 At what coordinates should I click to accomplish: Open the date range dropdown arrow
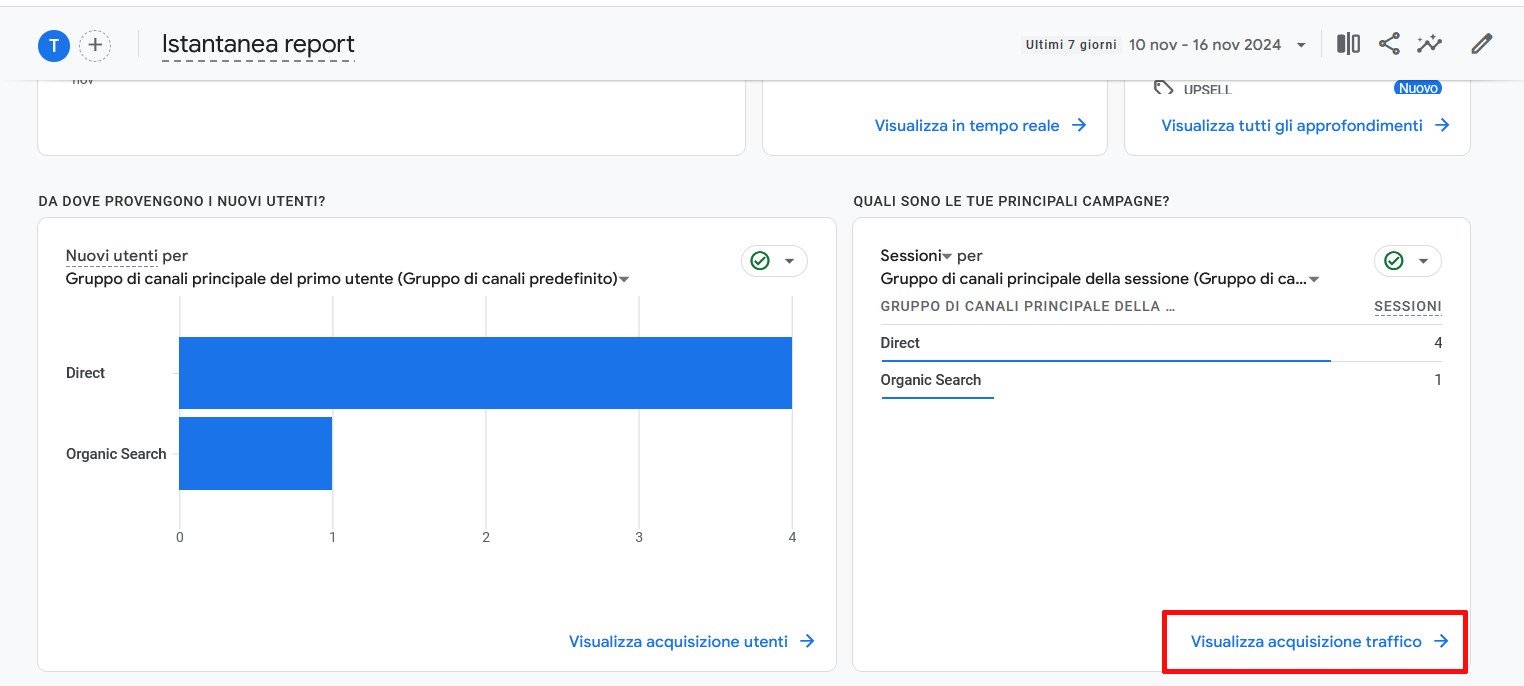[1301, 45]
